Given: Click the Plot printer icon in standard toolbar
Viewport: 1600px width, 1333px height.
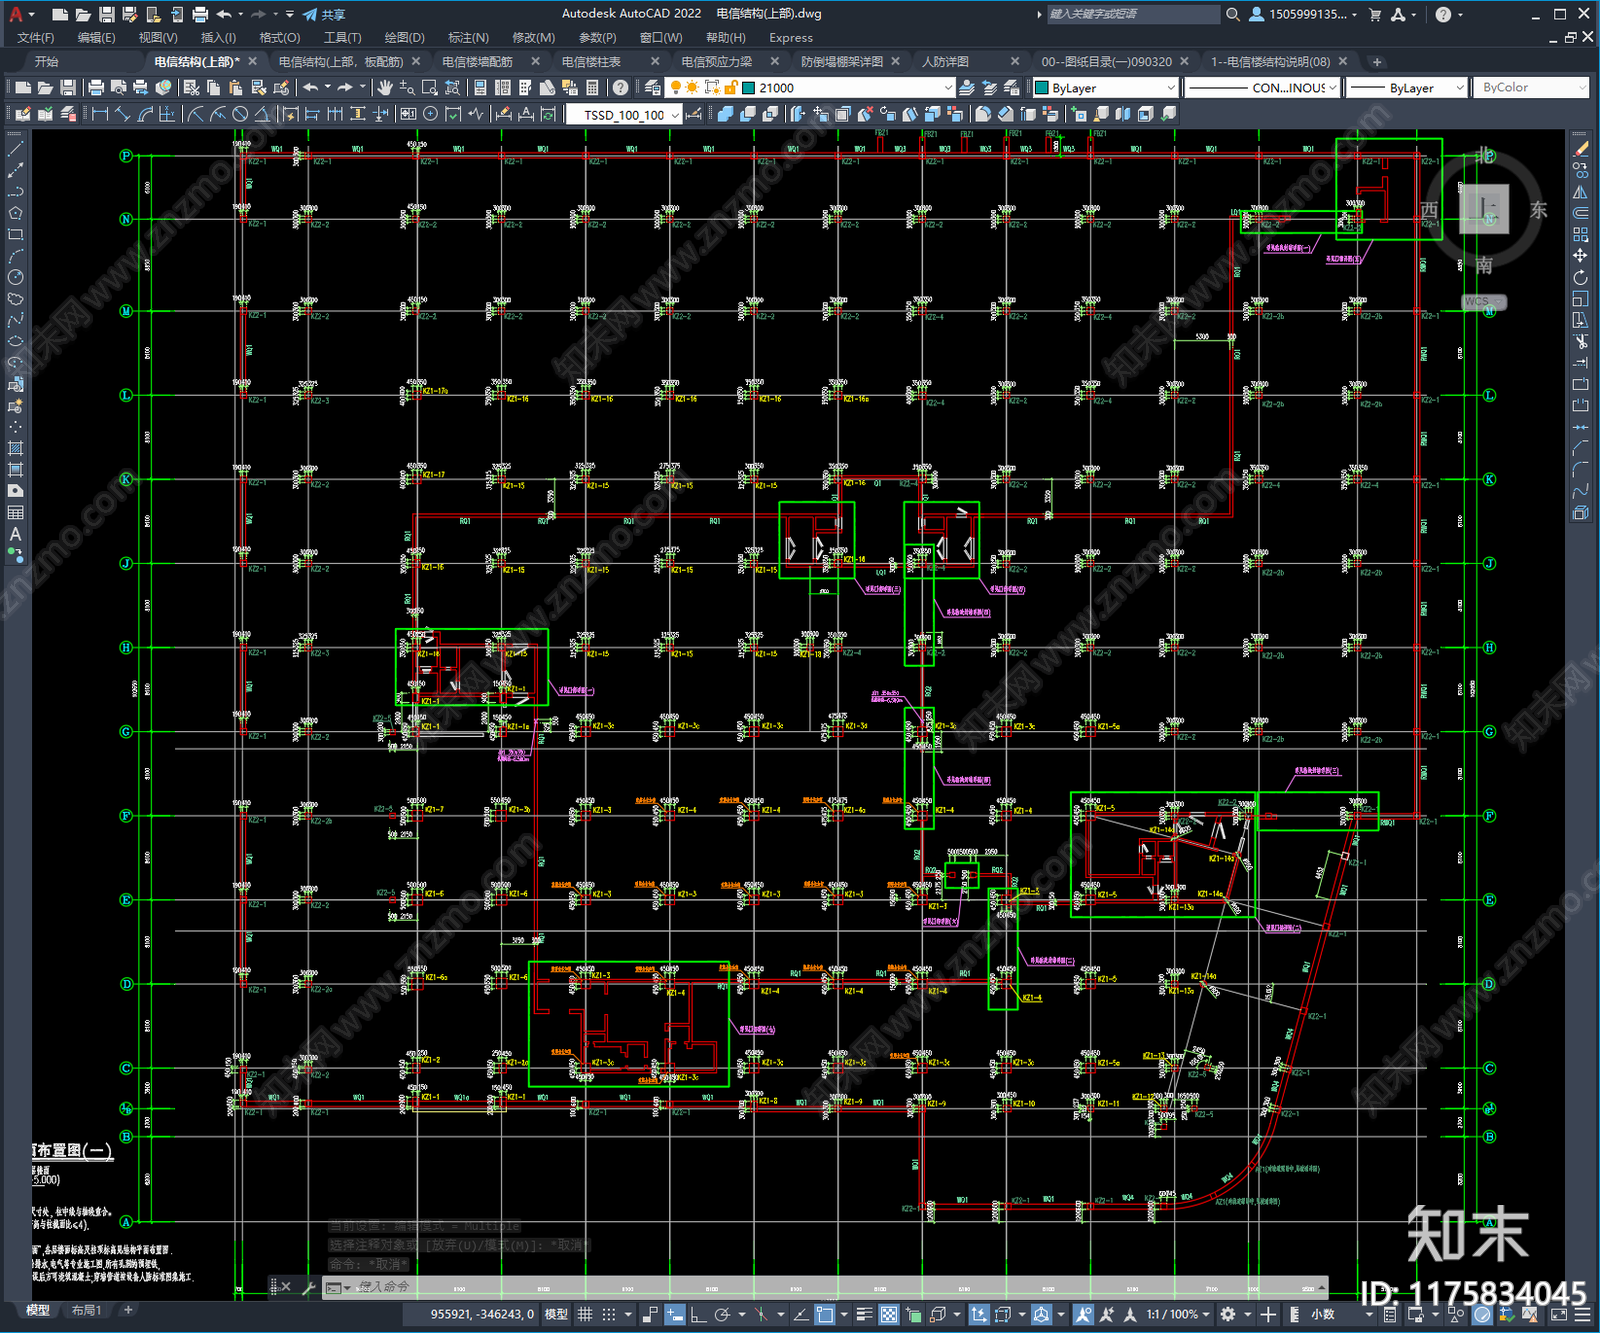Looking at the screenshot, I should [96, 88].
